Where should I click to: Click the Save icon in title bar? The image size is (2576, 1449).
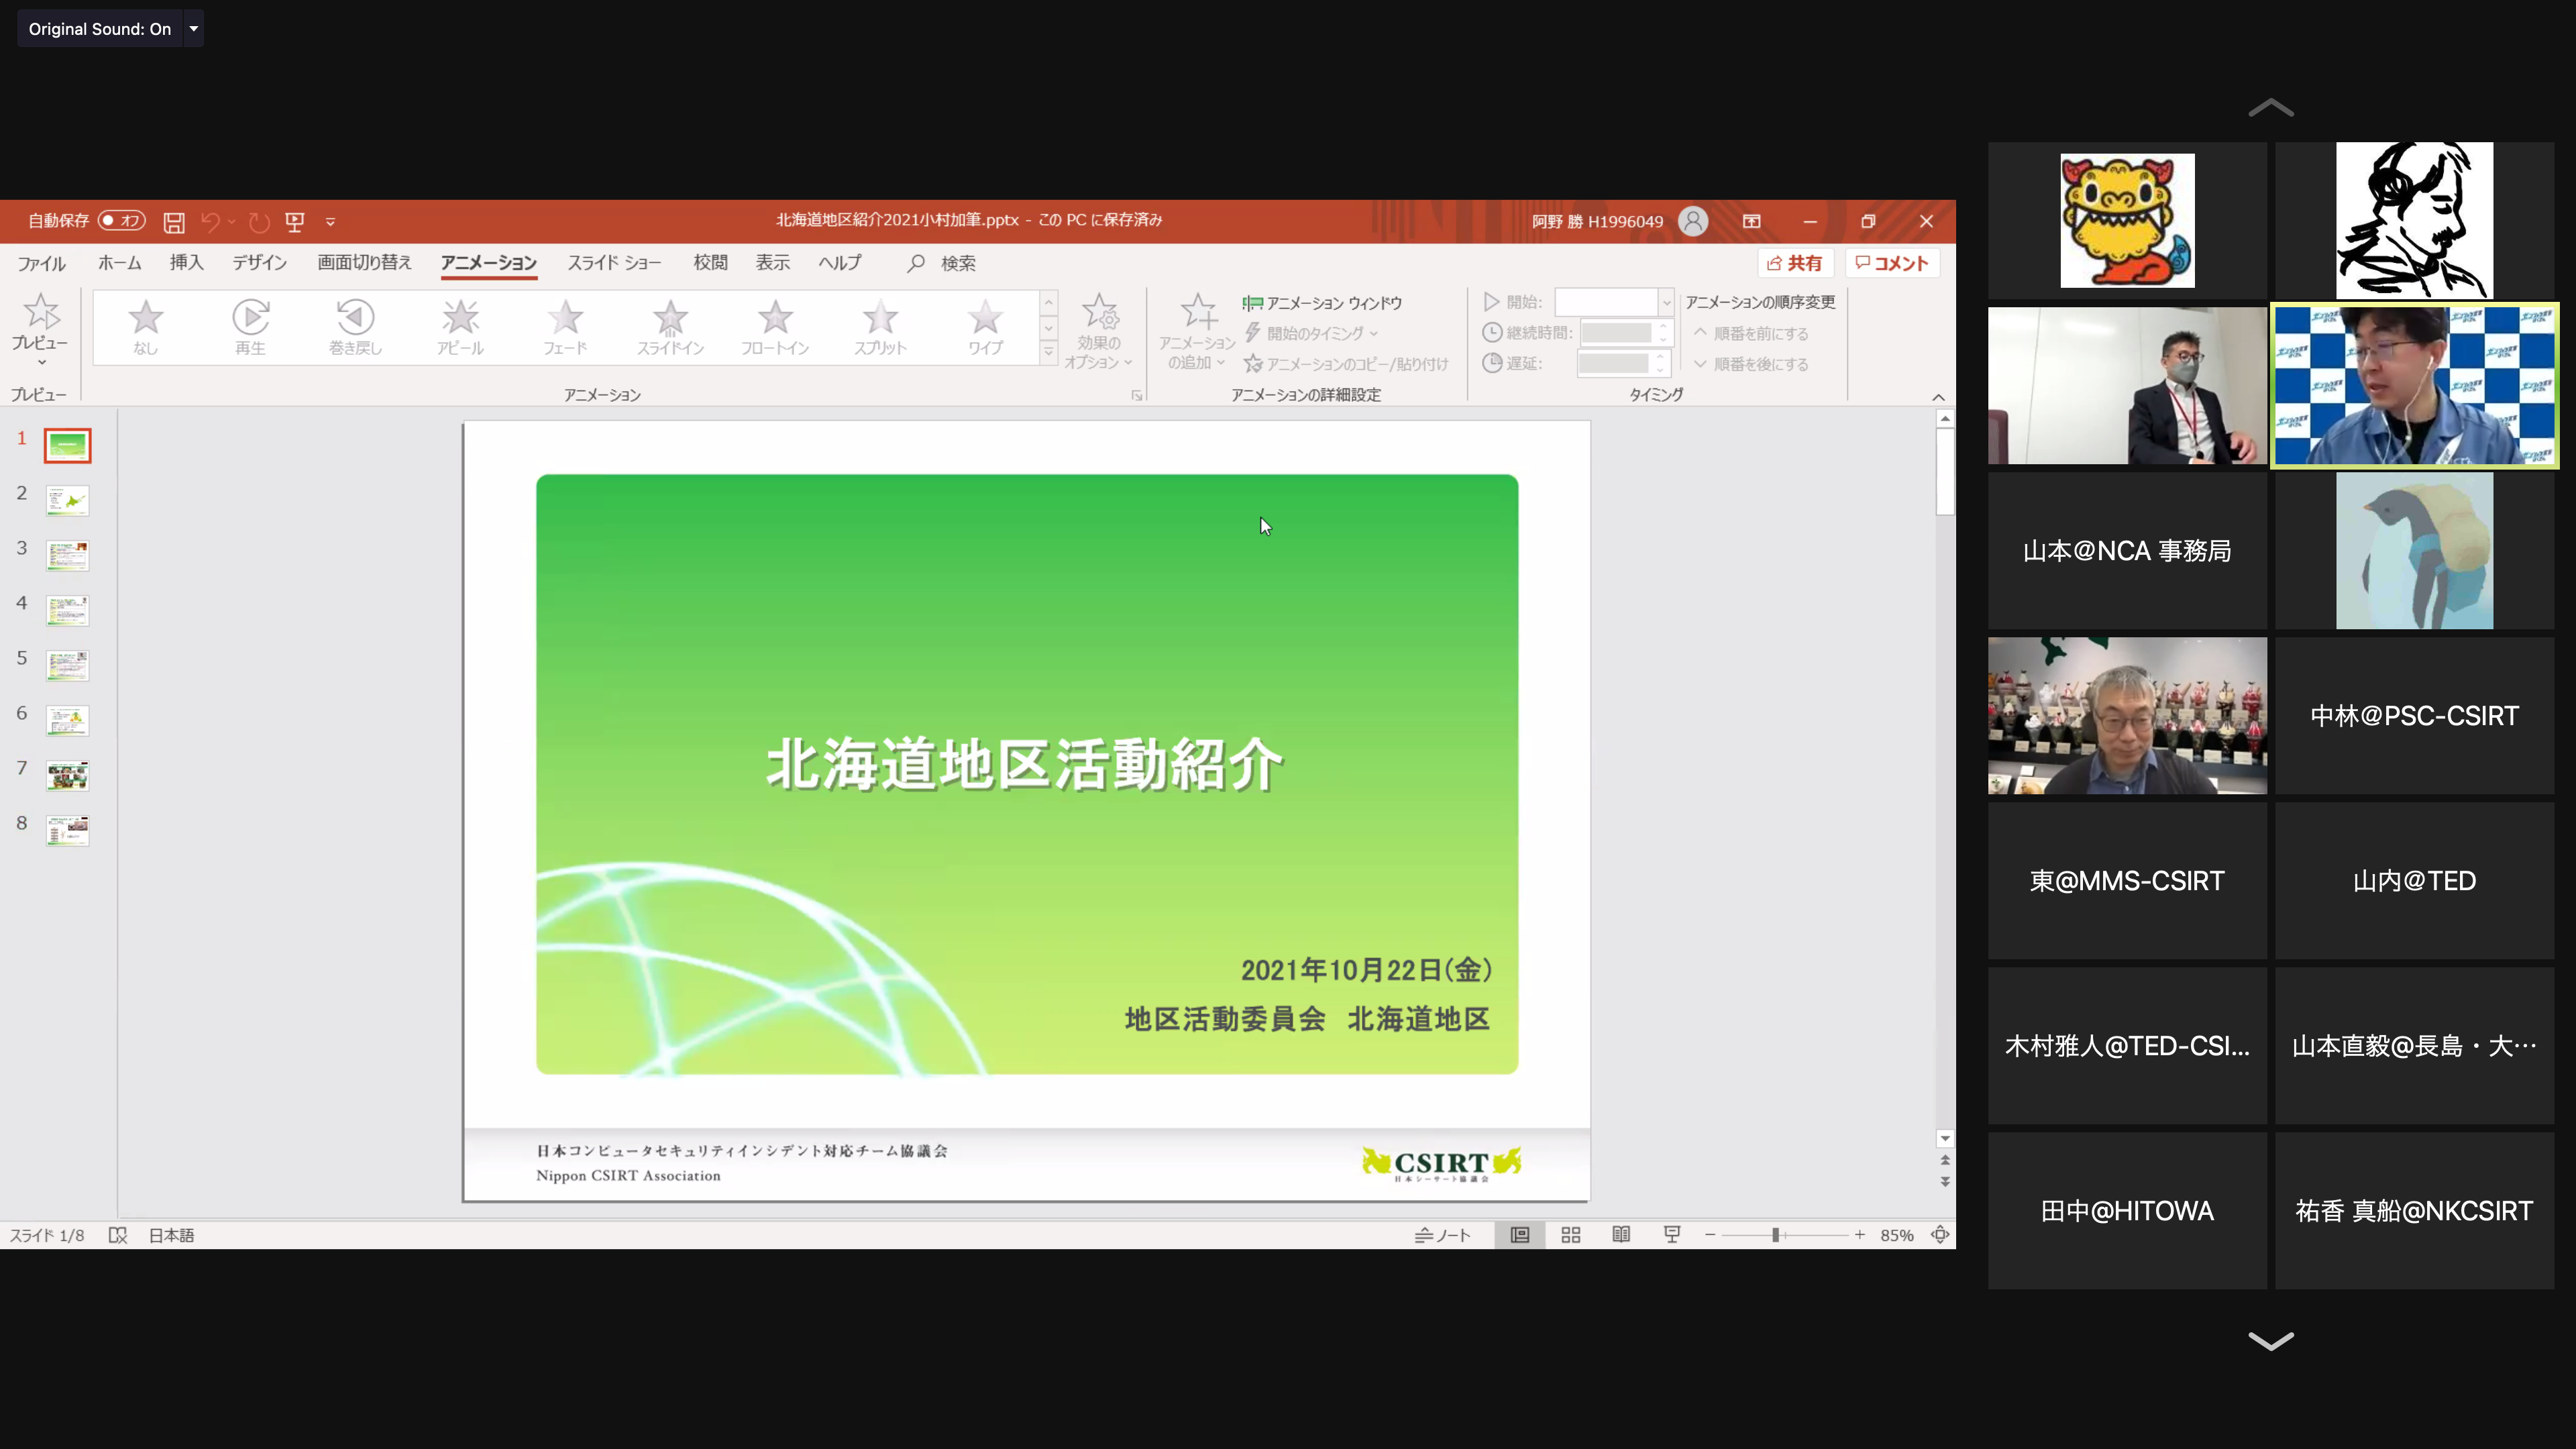(174, 222)
